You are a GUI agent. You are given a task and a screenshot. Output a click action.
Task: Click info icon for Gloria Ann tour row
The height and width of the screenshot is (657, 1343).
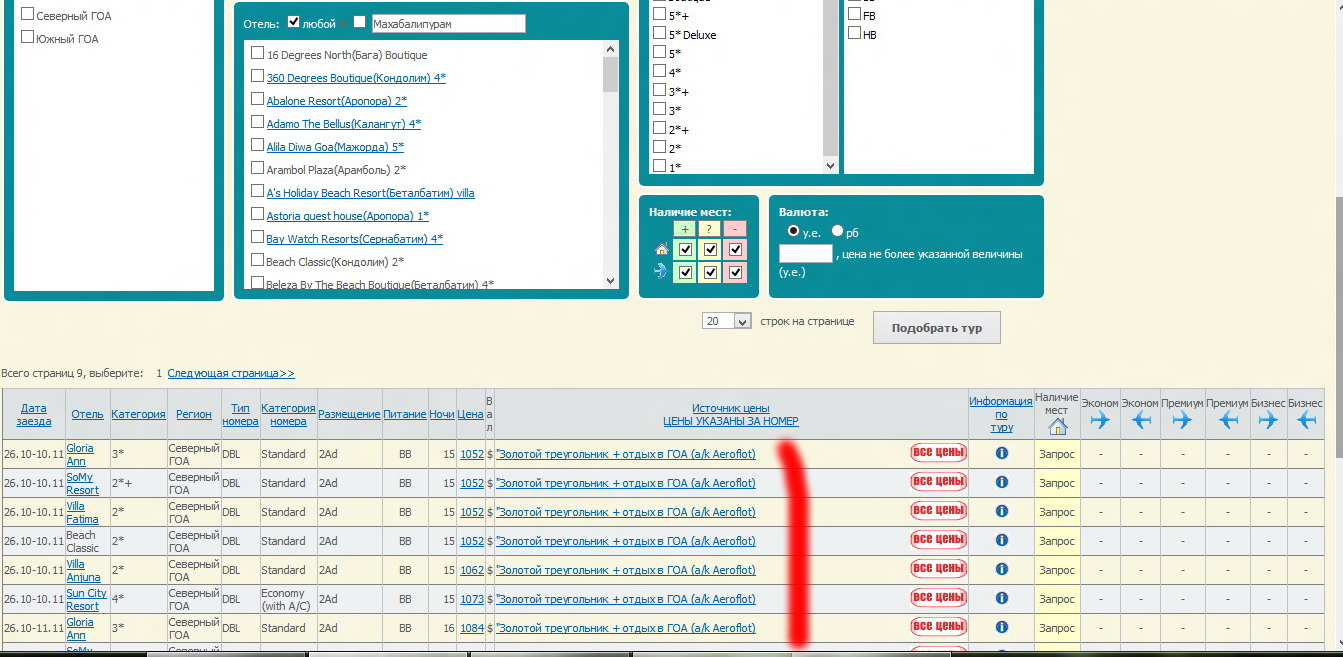(1001, 453)
